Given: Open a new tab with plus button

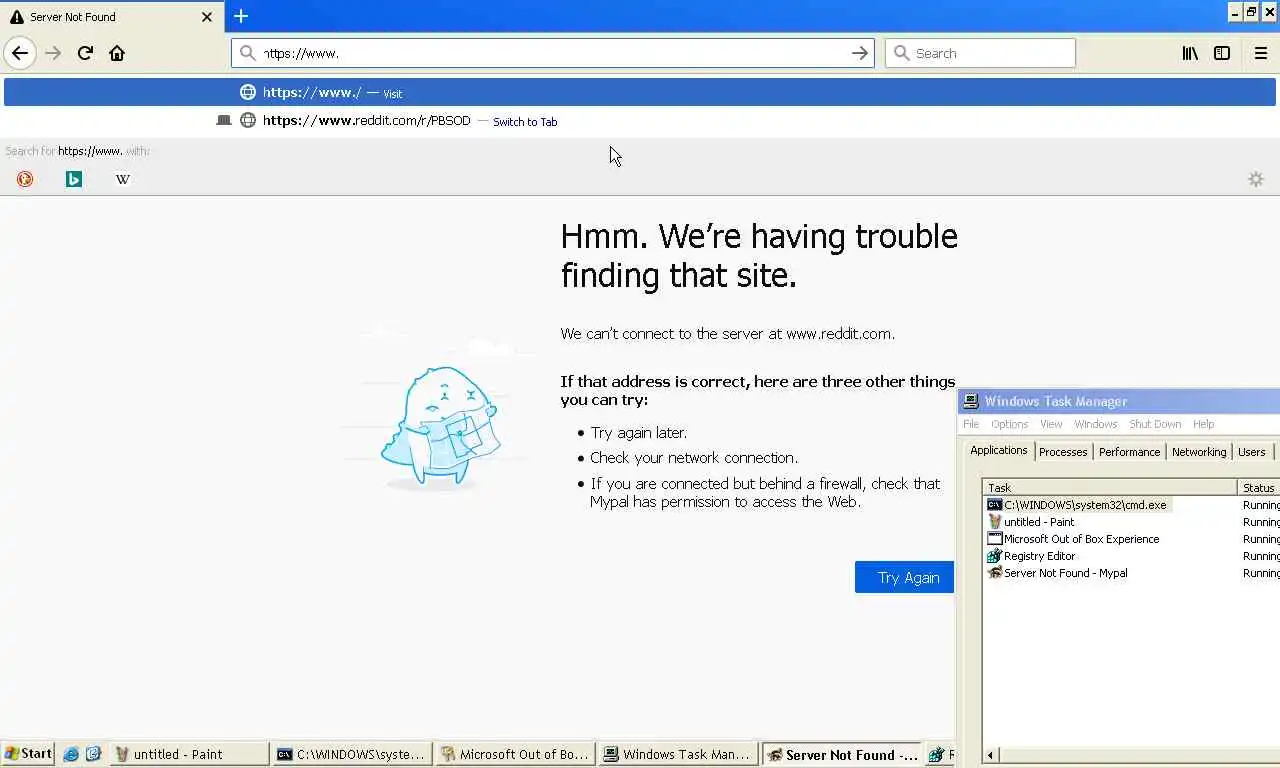Looking at the screenshot, I should click(x=241, y=16).
